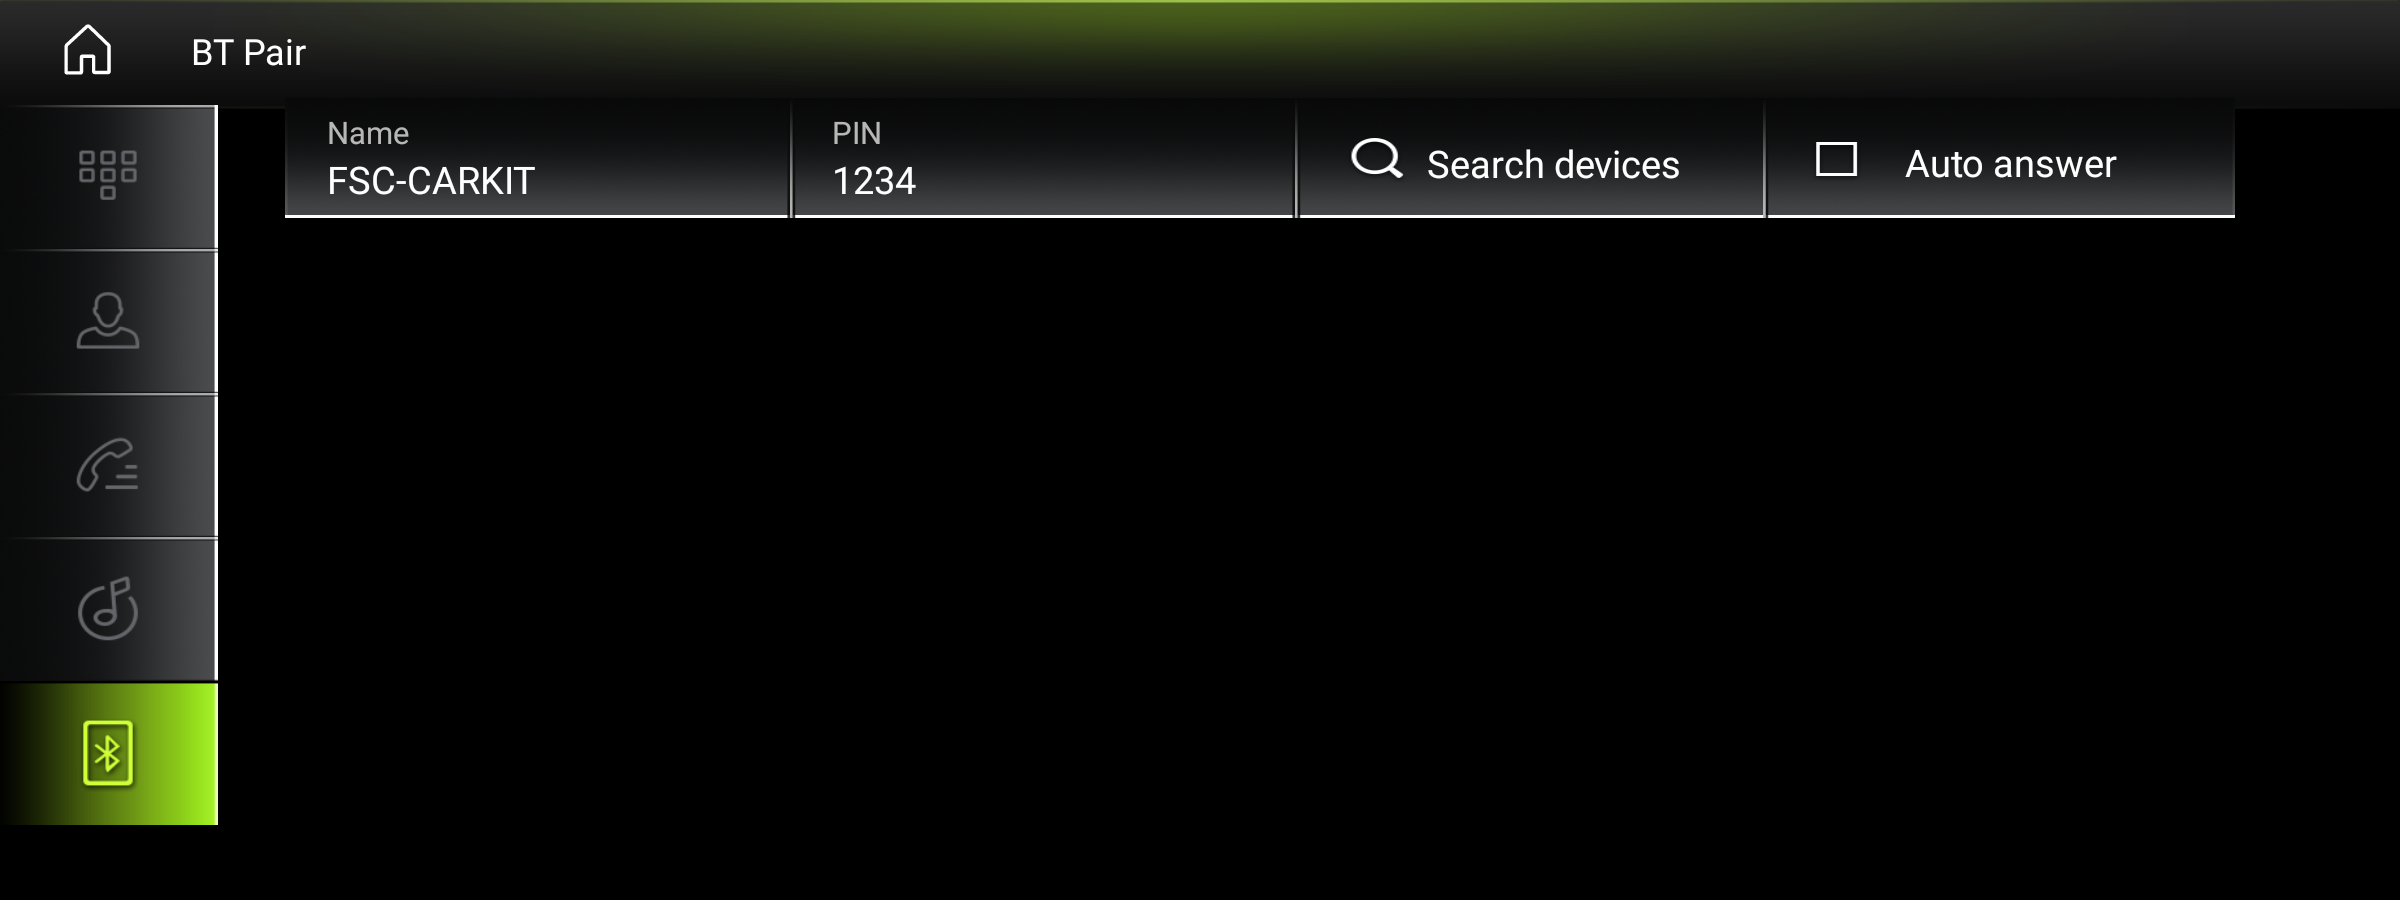Screen dimensions: 2400x900
Task: Open the dial pad from sidebar
Action: click(x=108, y=177)
